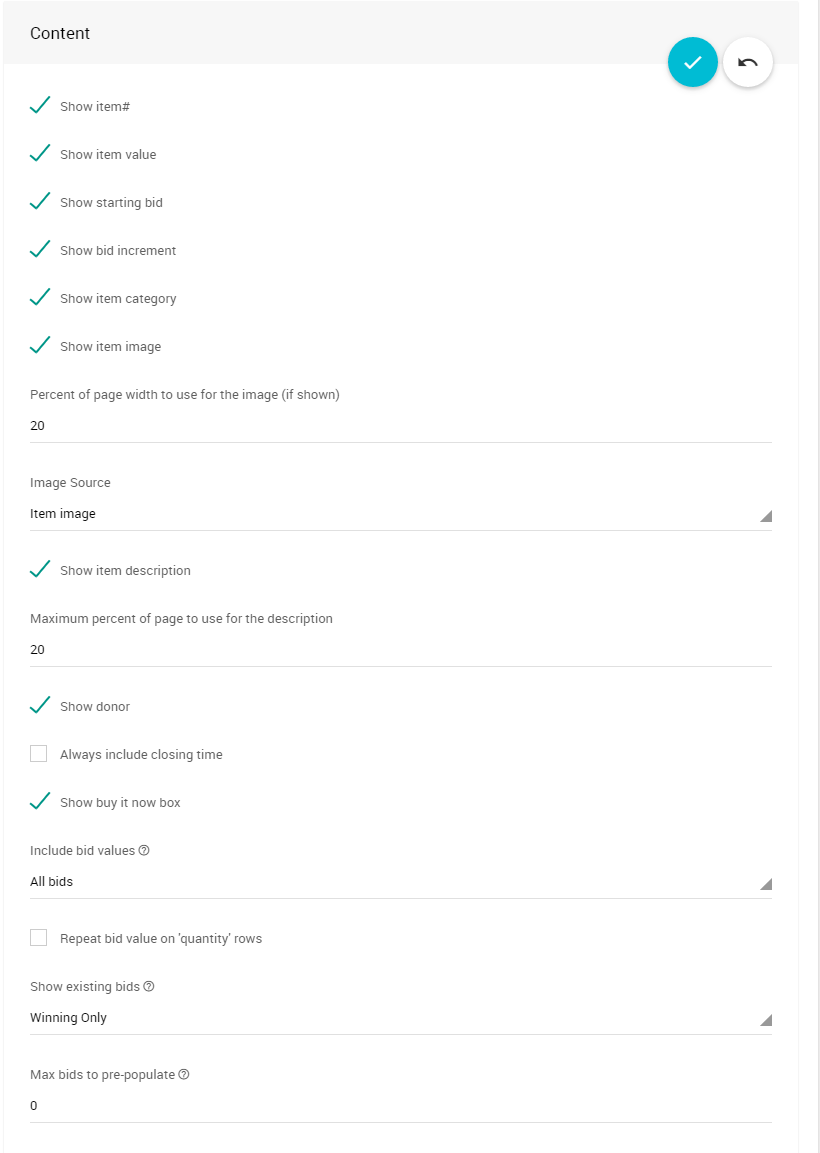
Task: Toggle the Show donor checkbox
Action: (39, 706)
